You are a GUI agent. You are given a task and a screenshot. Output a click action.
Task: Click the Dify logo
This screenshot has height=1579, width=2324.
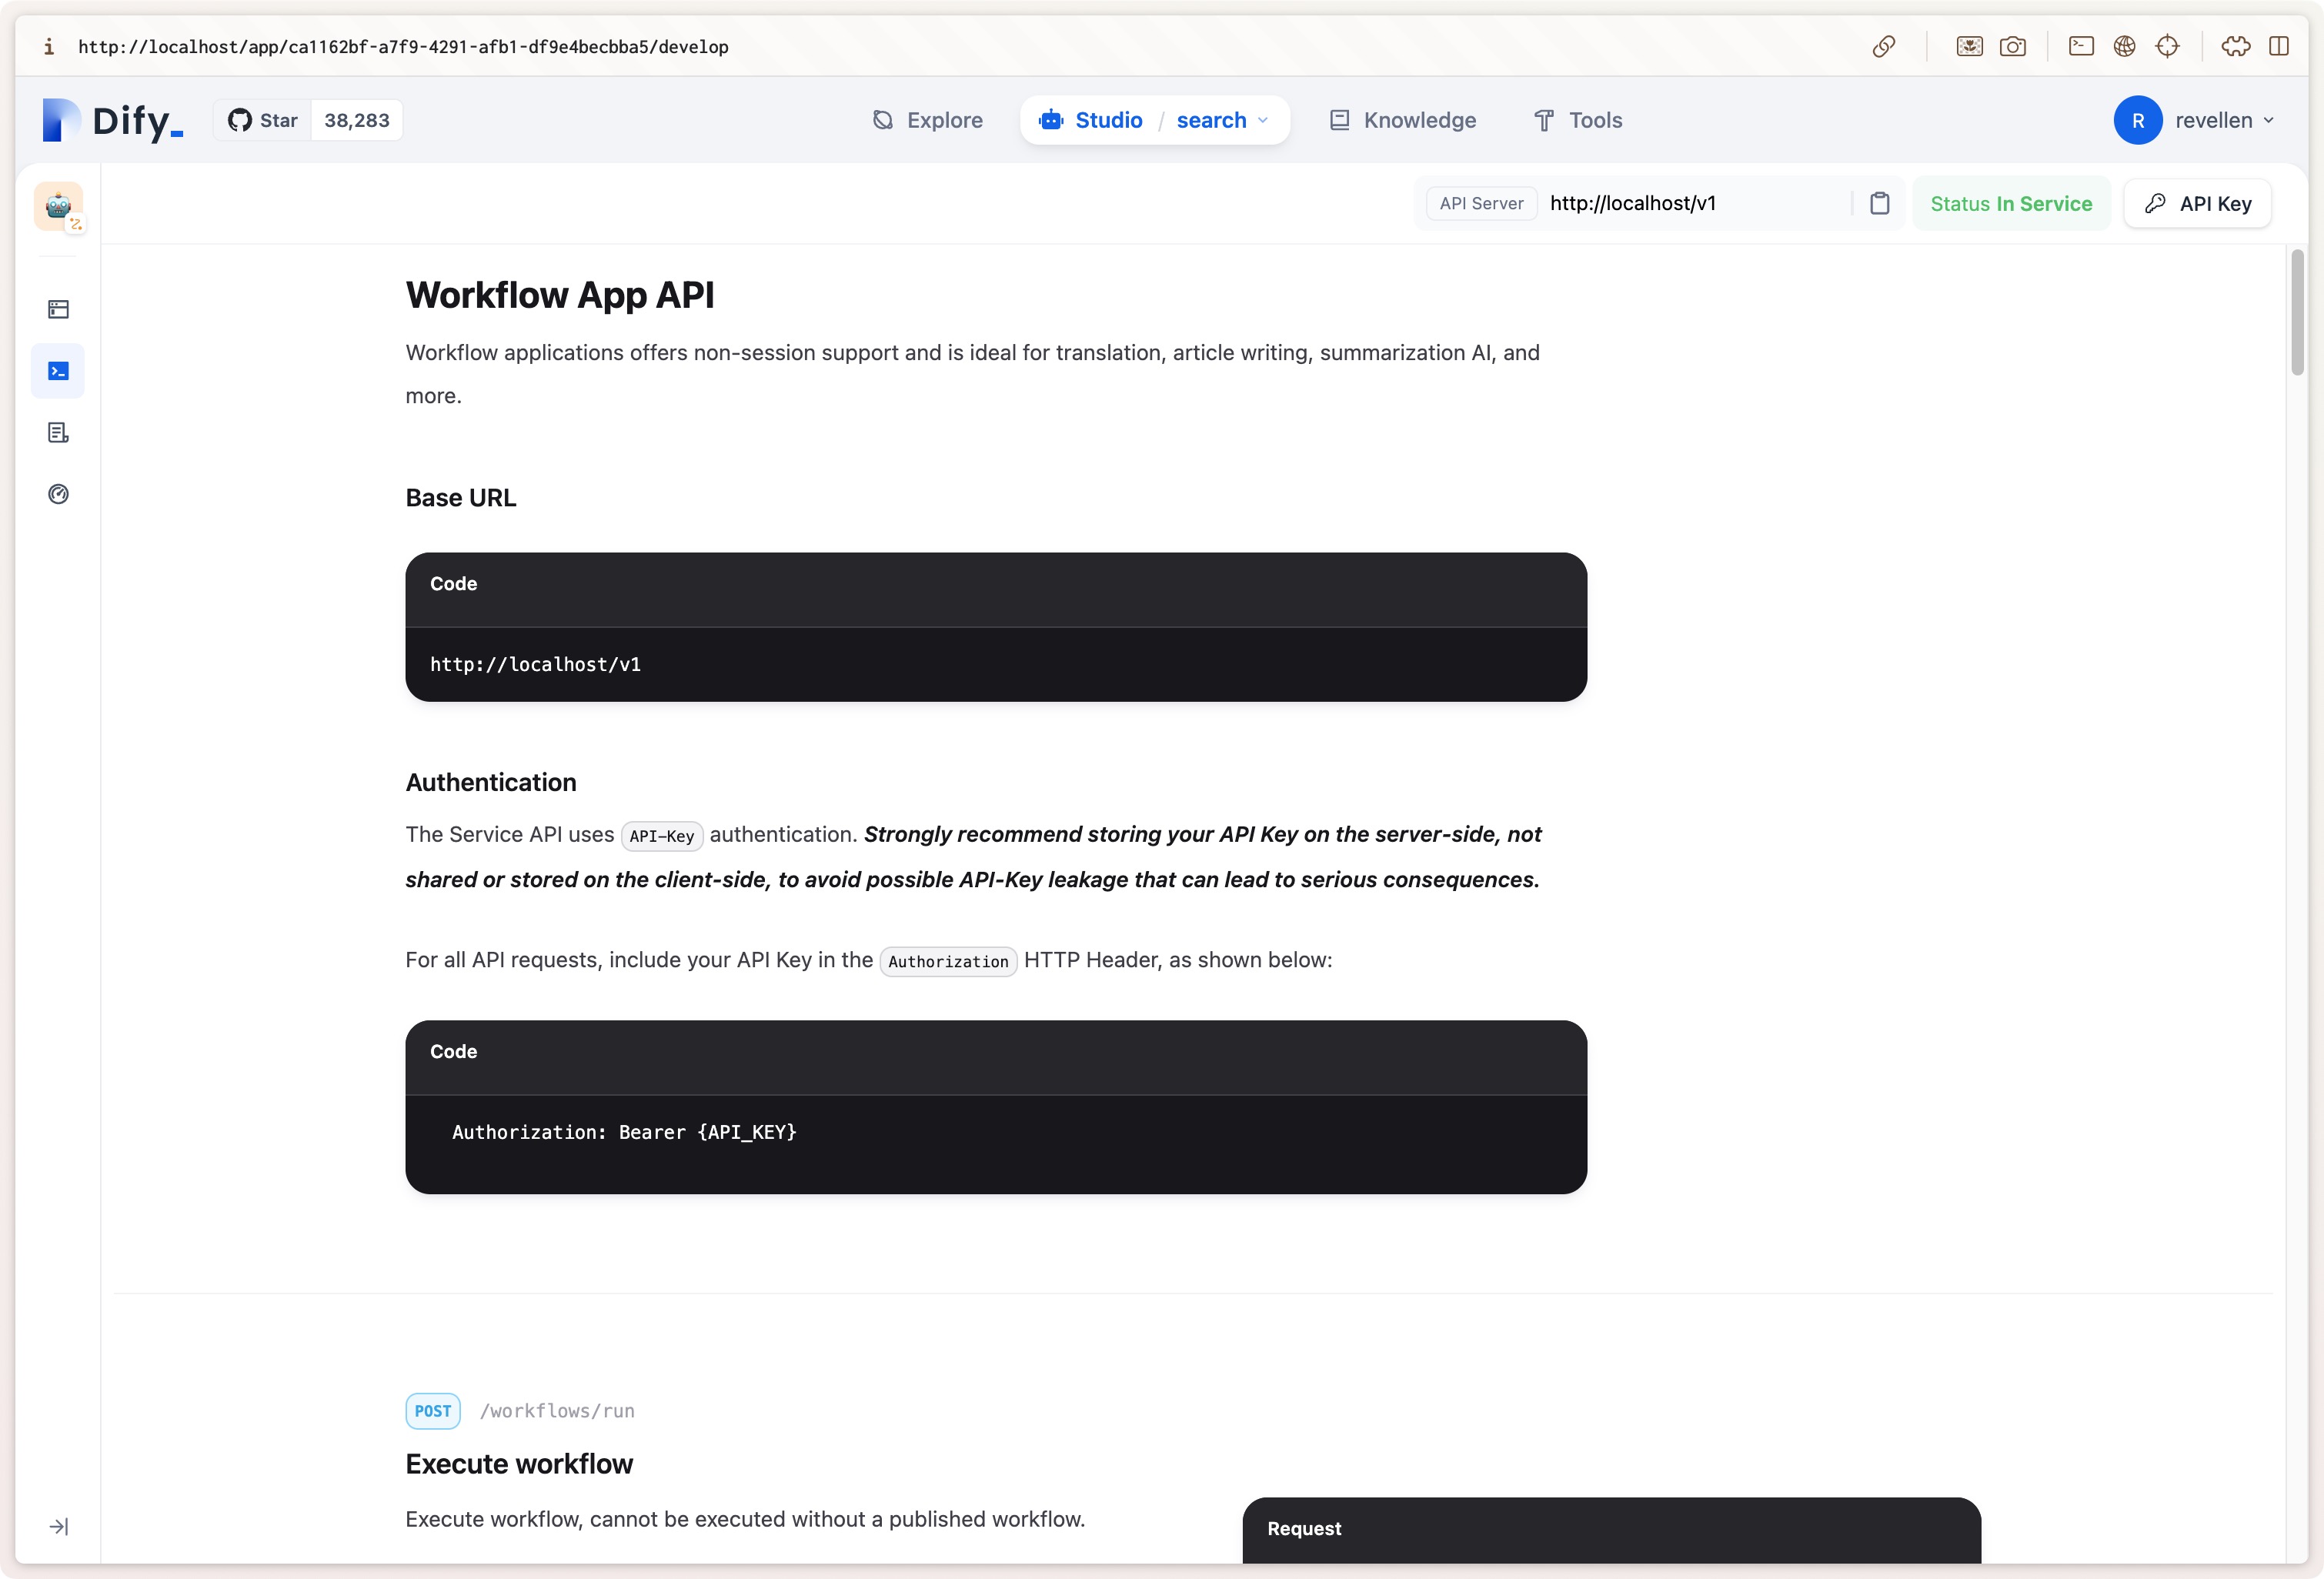click(x=113, y=120)
